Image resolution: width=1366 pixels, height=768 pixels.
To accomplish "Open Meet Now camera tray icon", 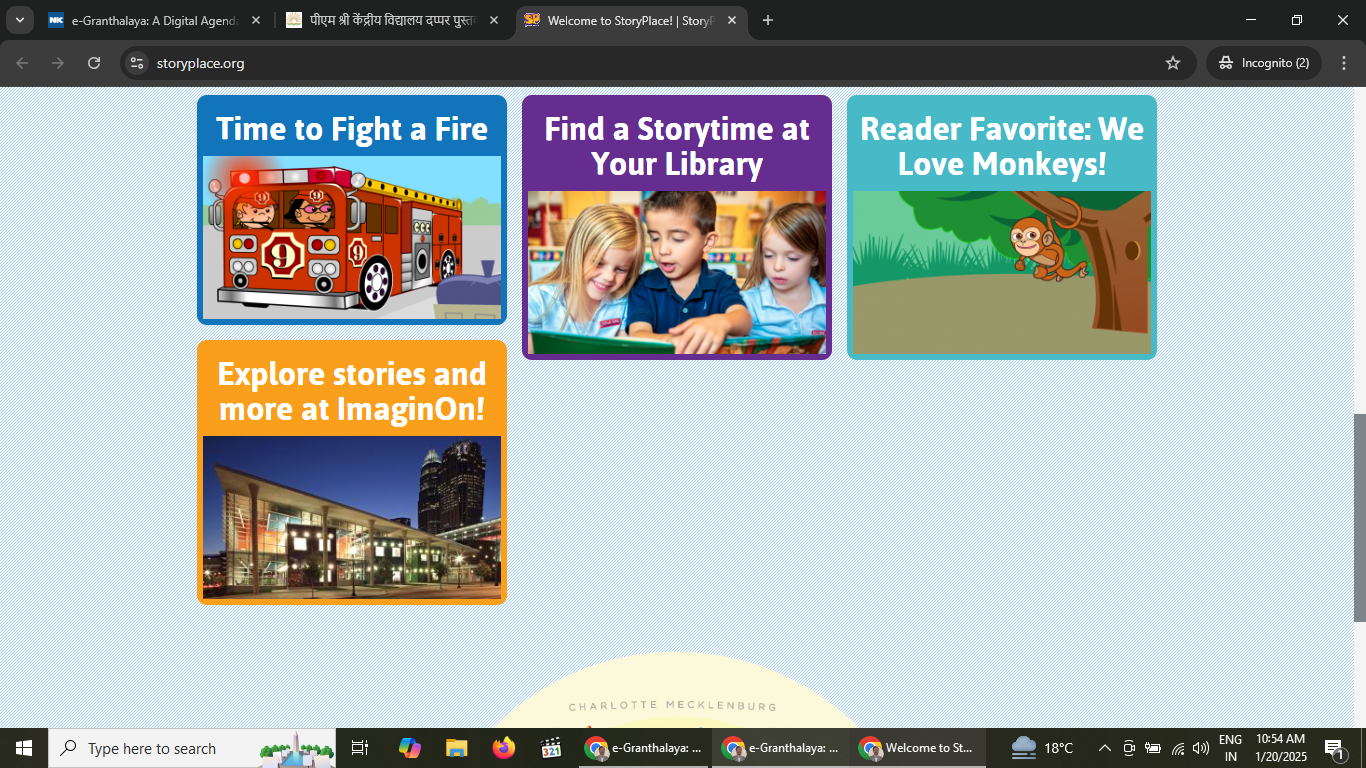I will [1129, 748].
